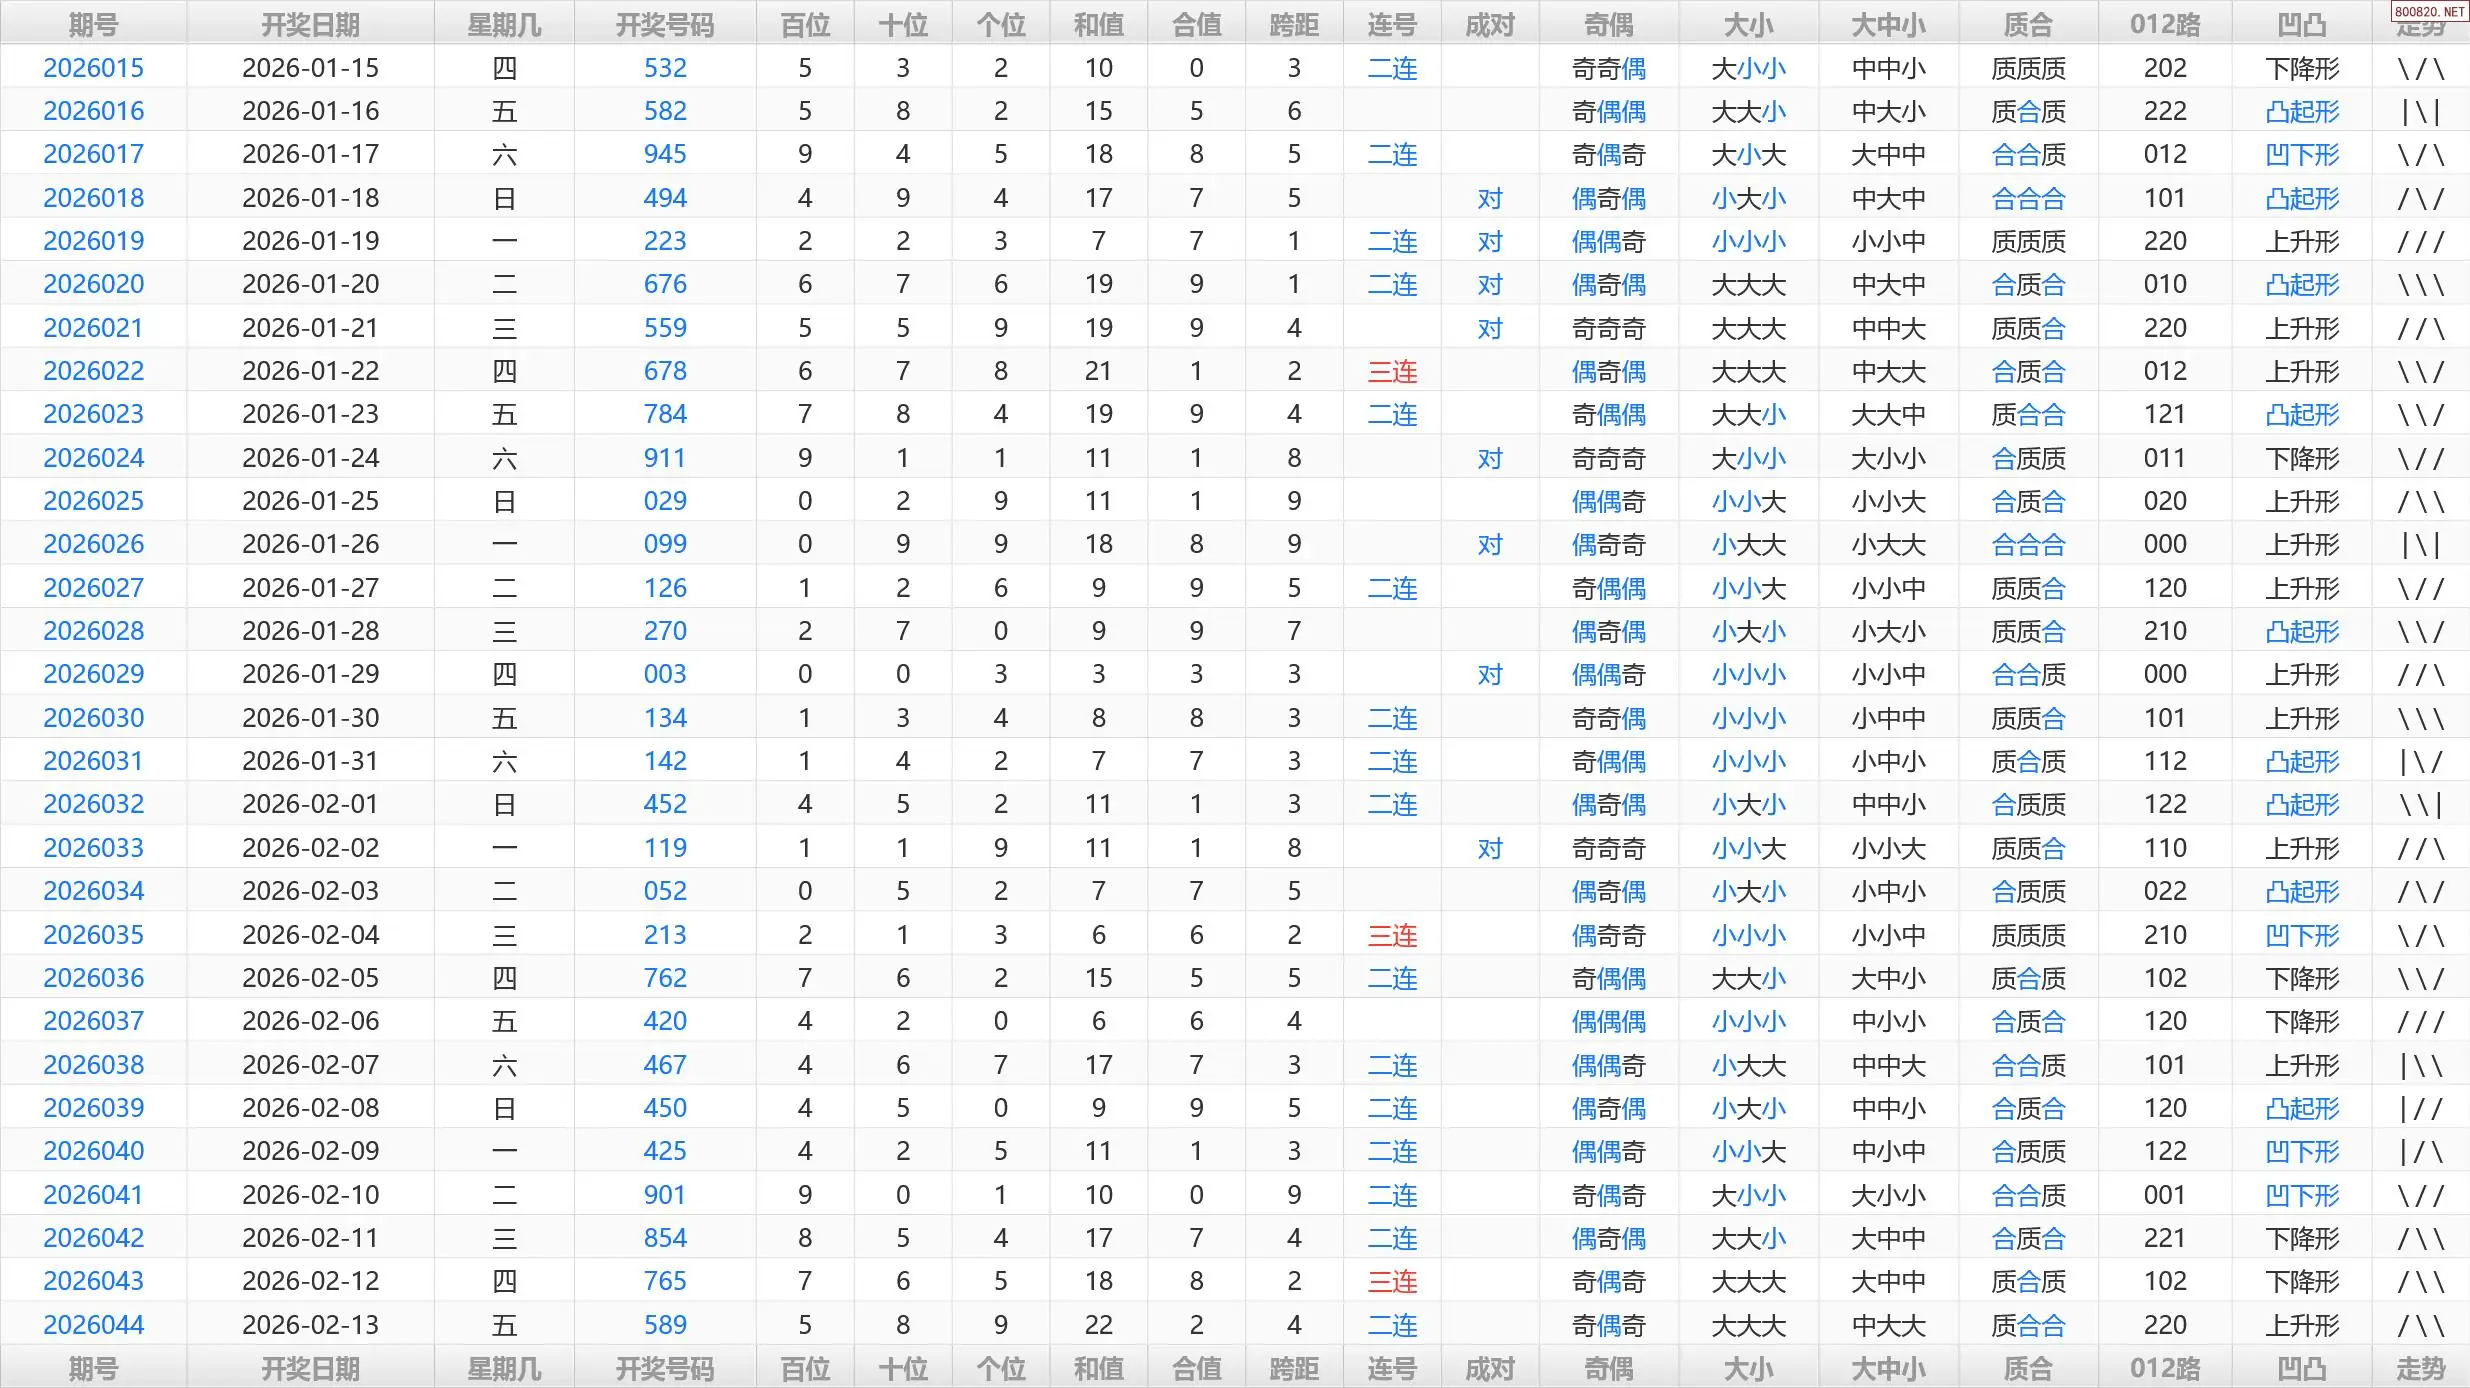This screenshot has height=1388, width=2470.
Task: Click winning number 003
Action: (665, 674)
